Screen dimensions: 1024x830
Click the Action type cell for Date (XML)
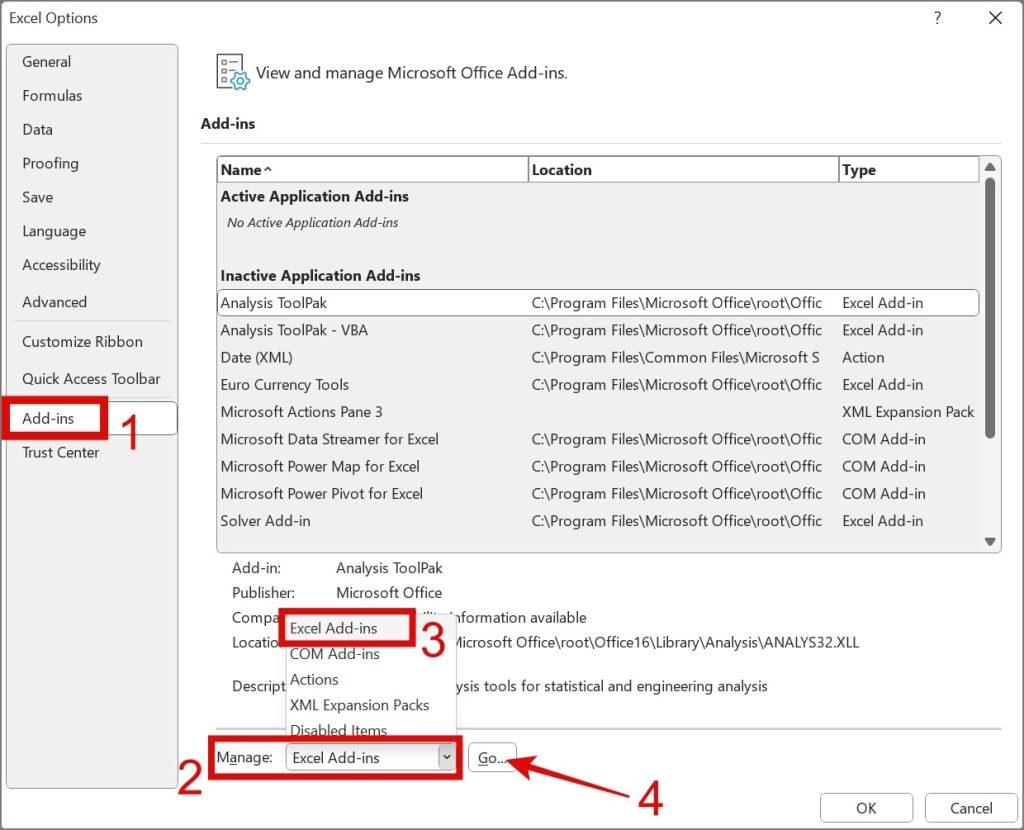(x=863, y=358)
